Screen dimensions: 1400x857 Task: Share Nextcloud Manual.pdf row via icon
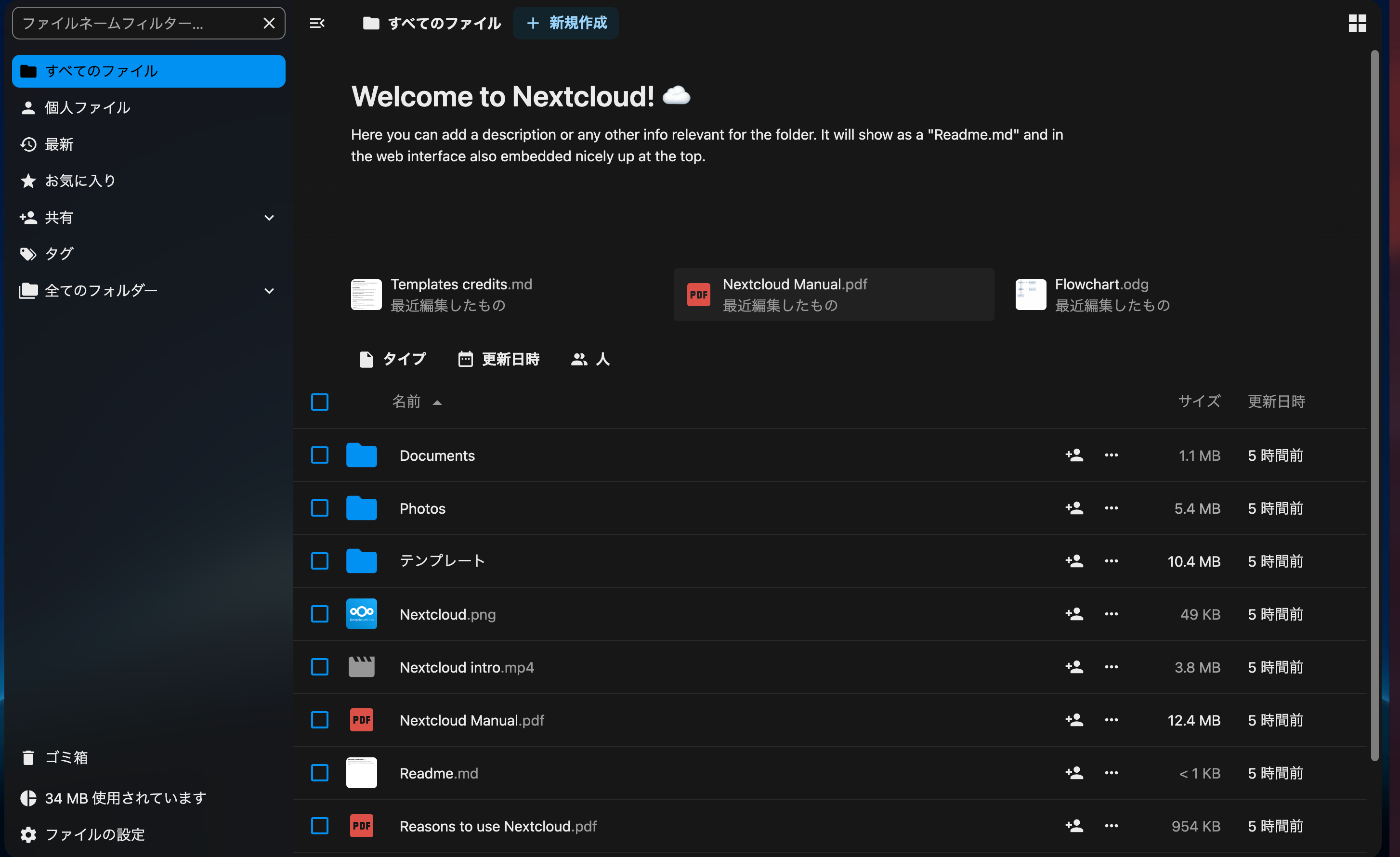(1075, 720)
